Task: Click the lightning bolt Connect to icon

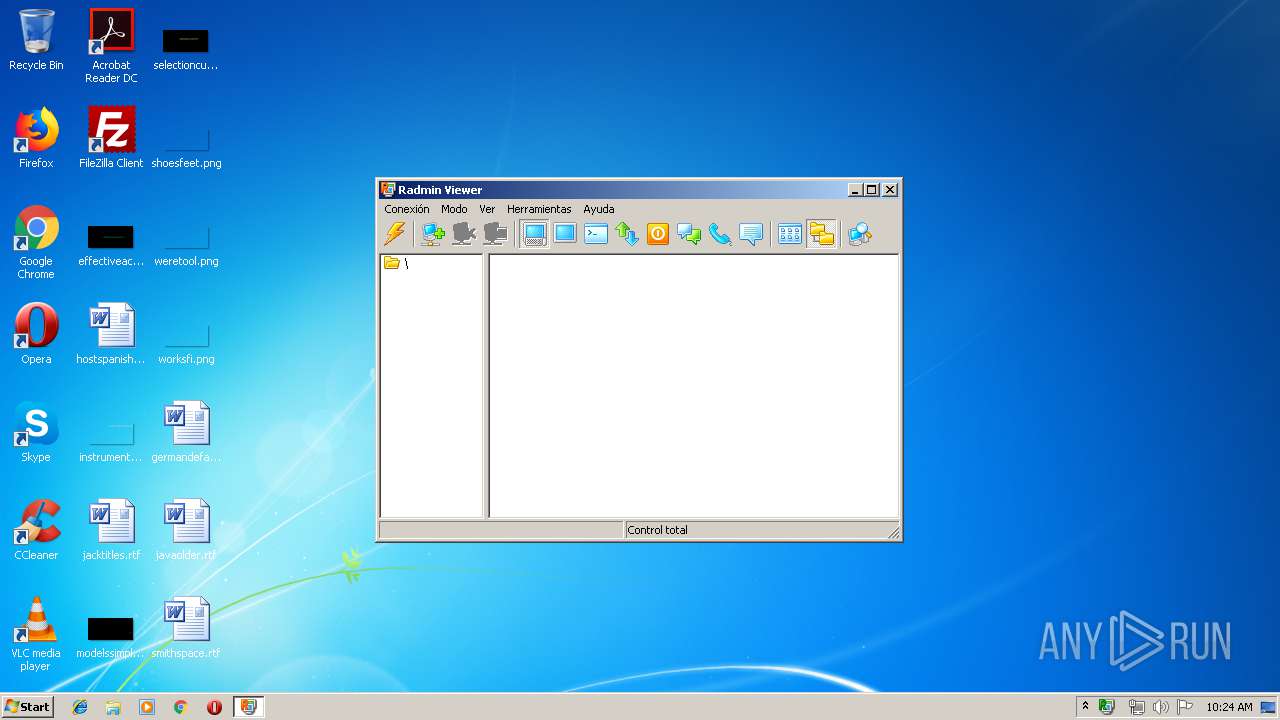Action: click(x=395, y=234)
